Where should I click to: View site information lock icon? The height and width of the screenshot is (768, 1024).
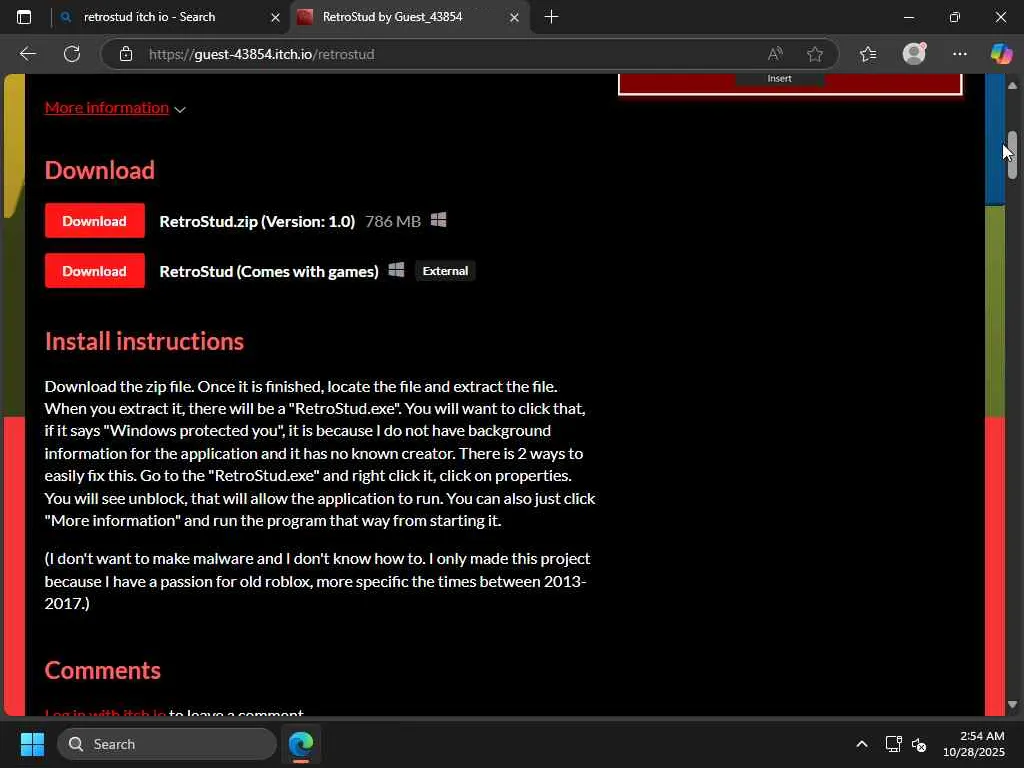click(126, 54)
